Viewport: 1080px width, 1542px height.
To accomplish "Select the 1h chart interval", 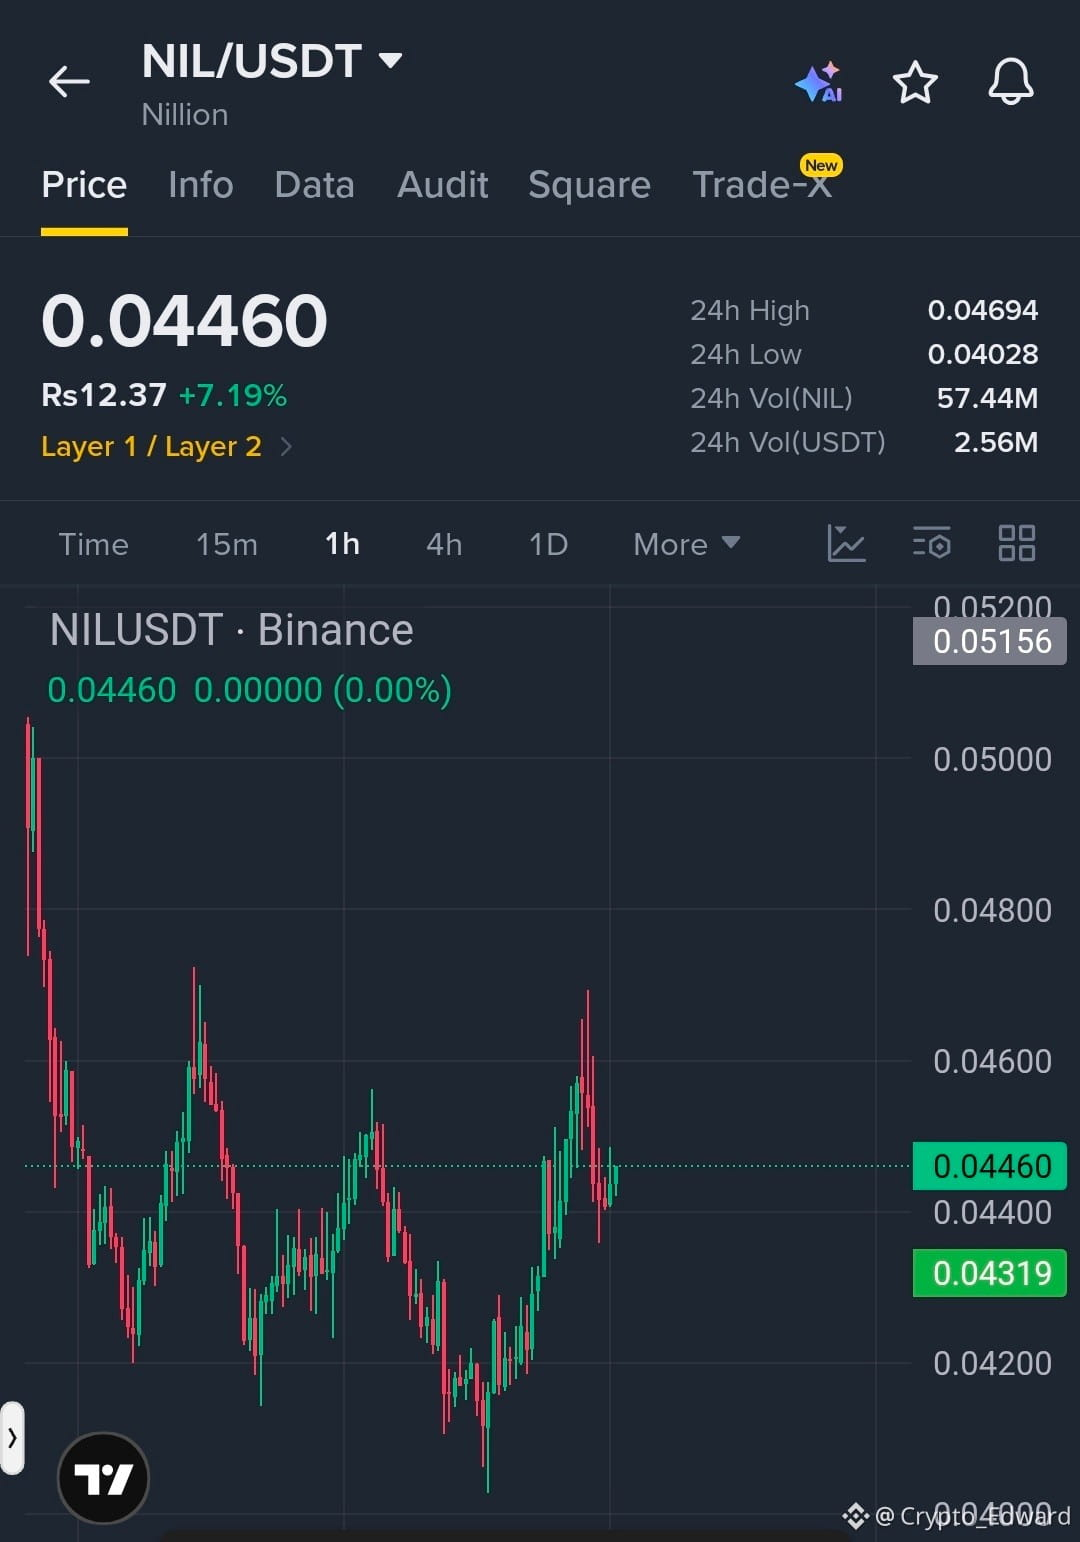I will (x=343, y=544).
